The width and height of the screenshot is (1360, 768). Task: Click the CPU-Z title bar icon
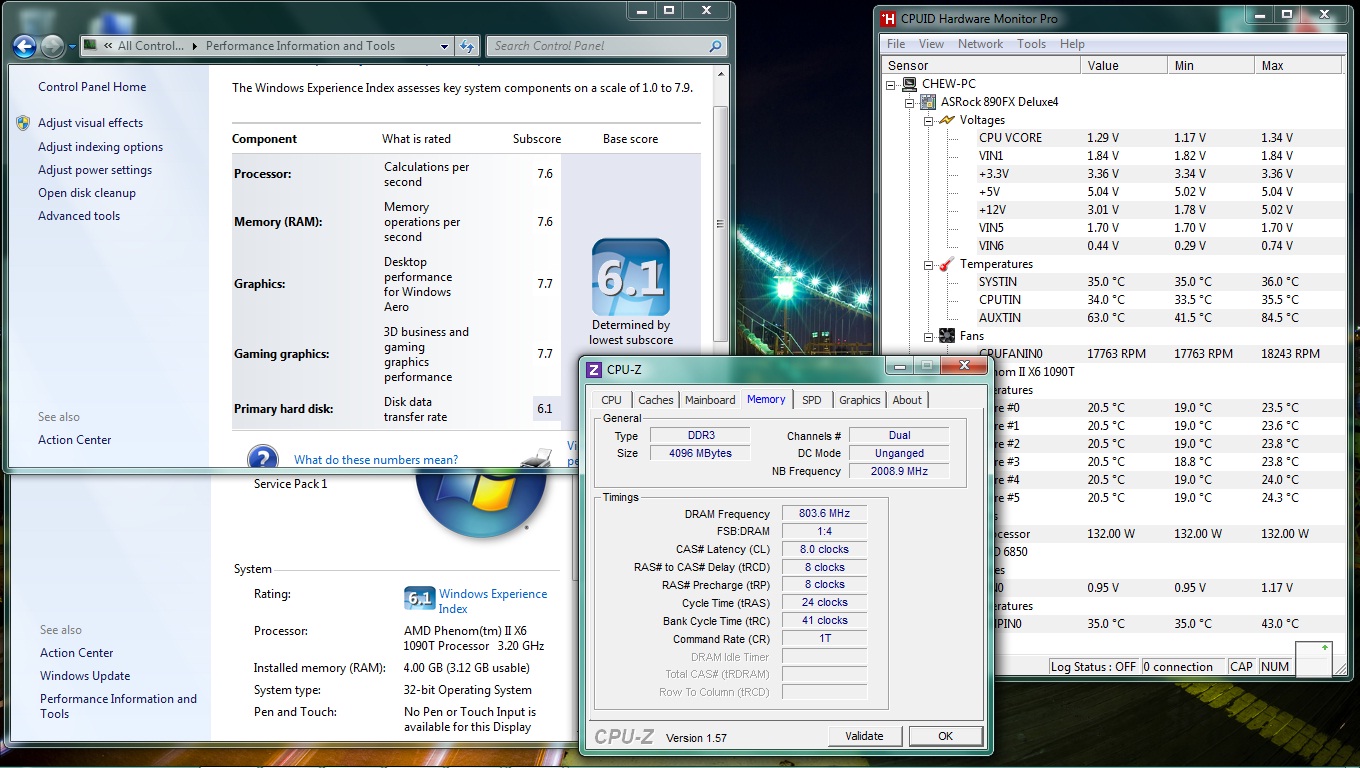point(594,370)
